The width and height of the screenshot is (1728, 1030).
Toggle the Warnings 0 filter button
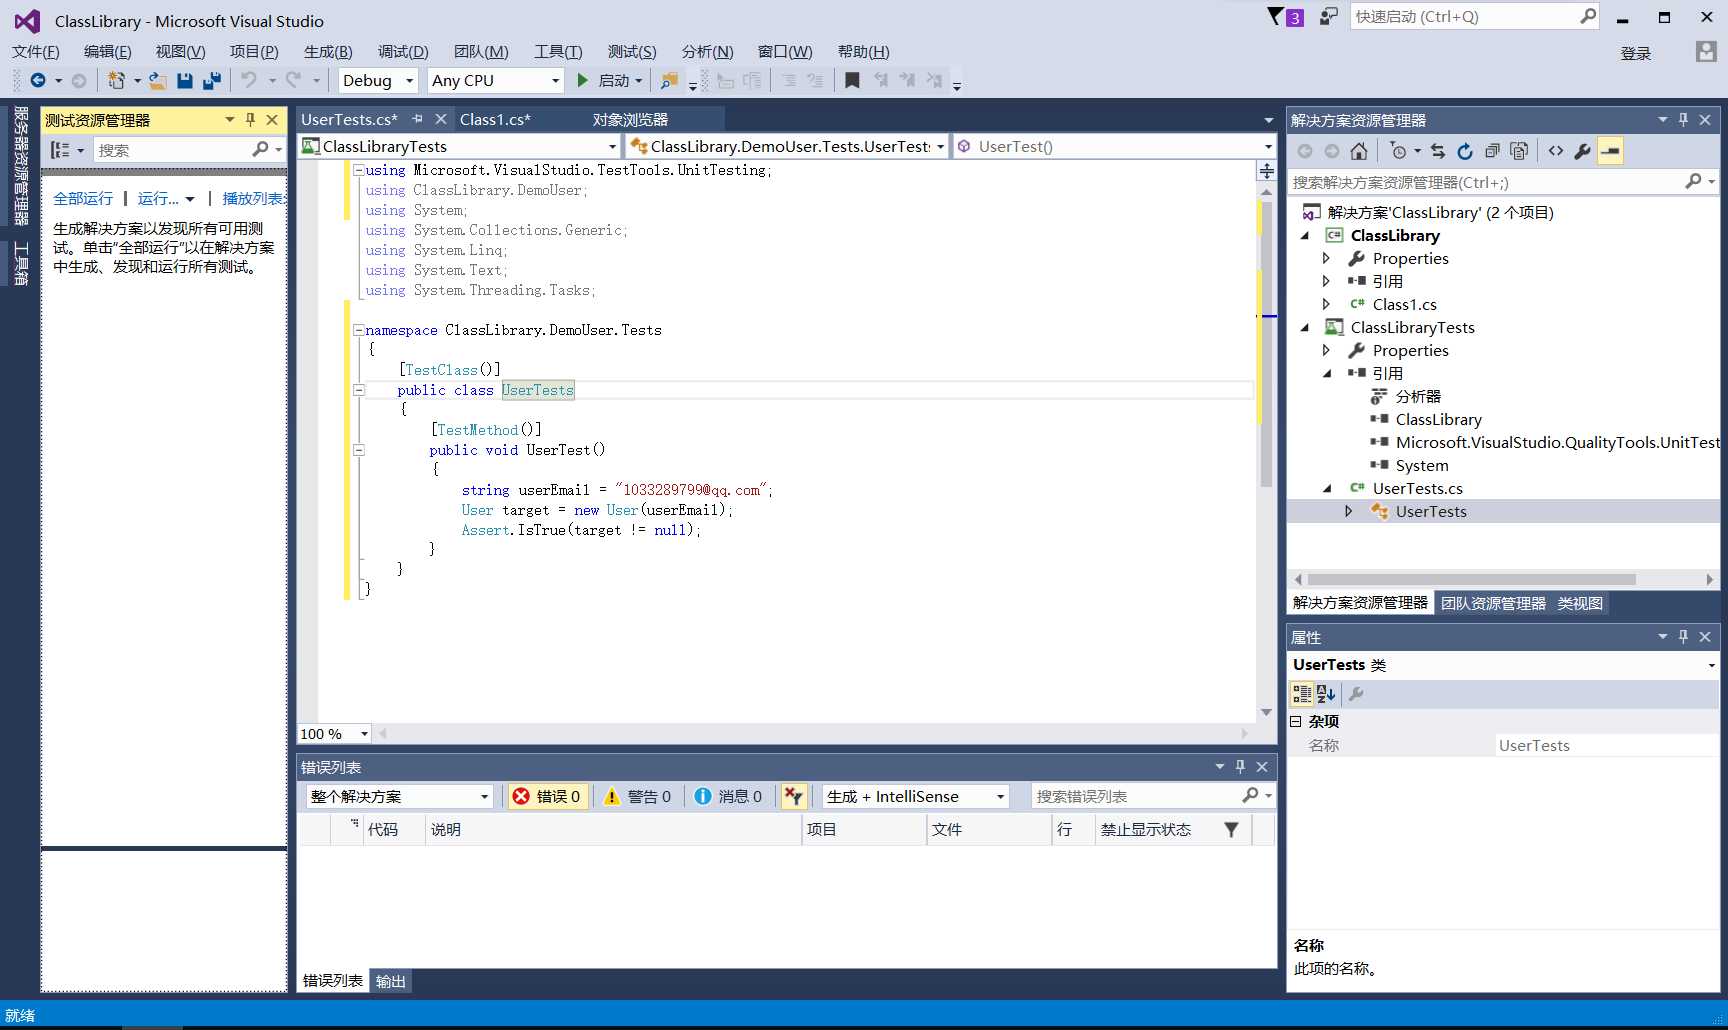coord(638,796)
